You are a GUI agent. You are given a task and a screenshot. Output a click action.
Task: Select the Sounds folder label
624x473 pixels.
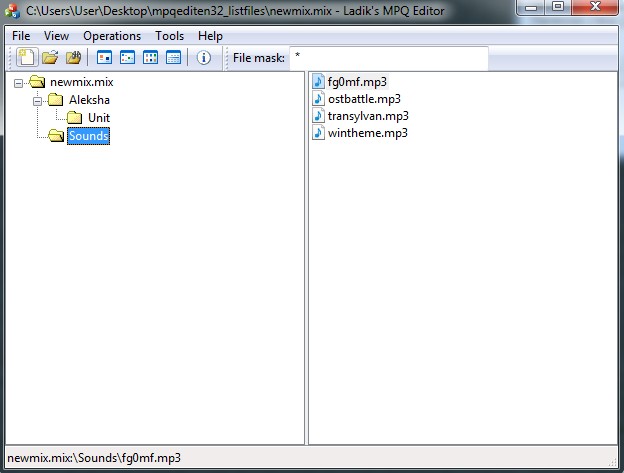pyautogui.click(x=88, y=136)
